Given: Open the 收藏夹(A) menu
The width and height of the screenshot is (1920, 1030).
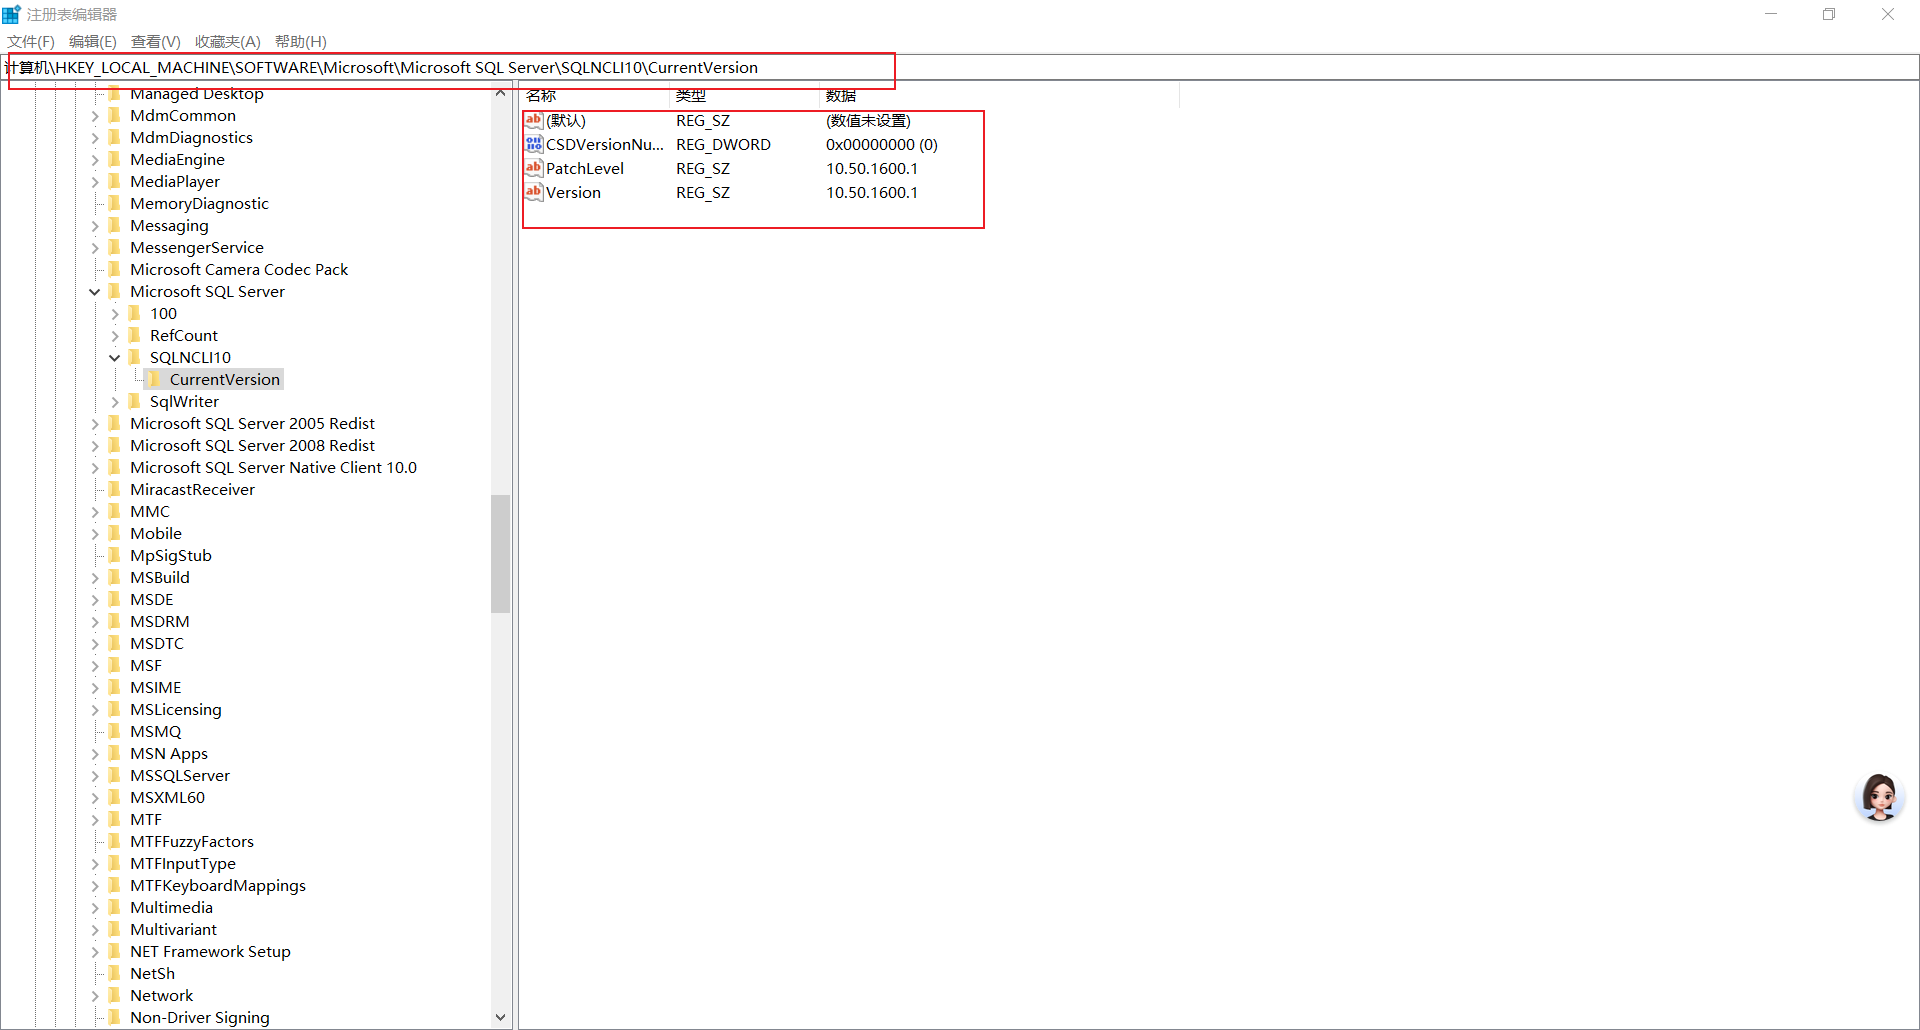Looking at the screenshot, I should tap(227, 41).
